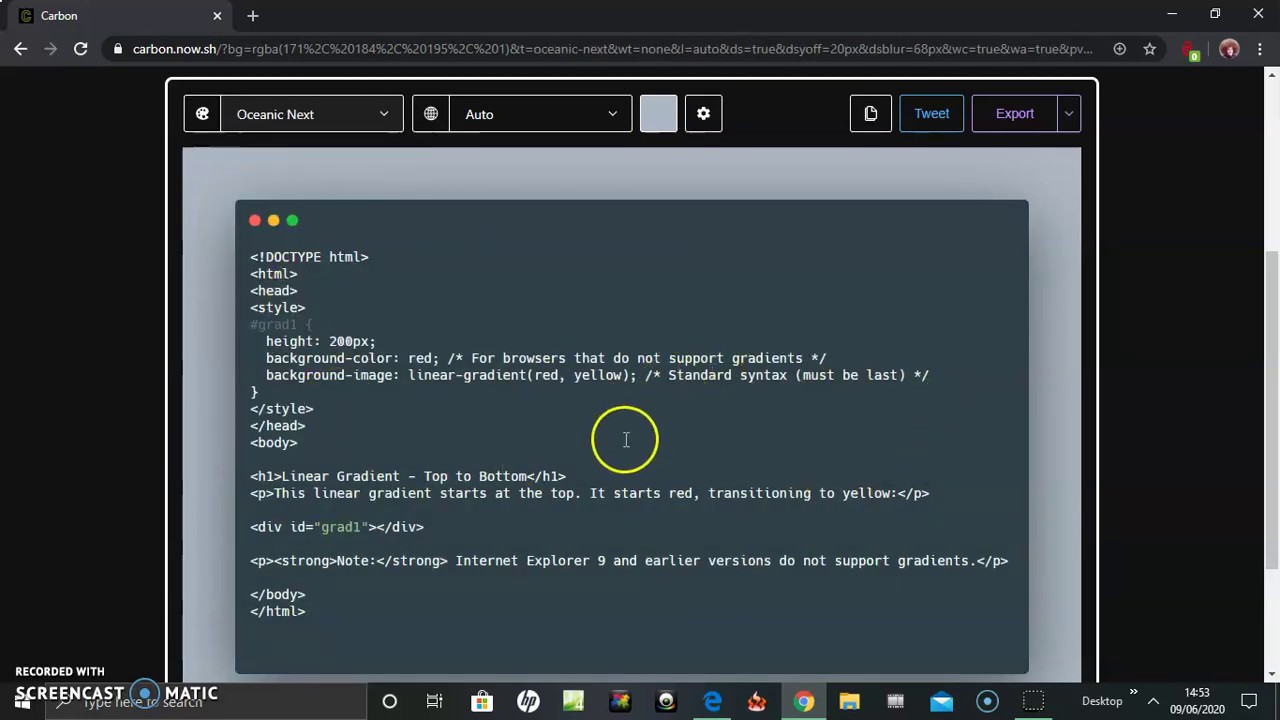Click the Internet Explorer 9 note paragraph line
Screen dimensions: 1280x720
pyautogui.click(x=629, y=561)
